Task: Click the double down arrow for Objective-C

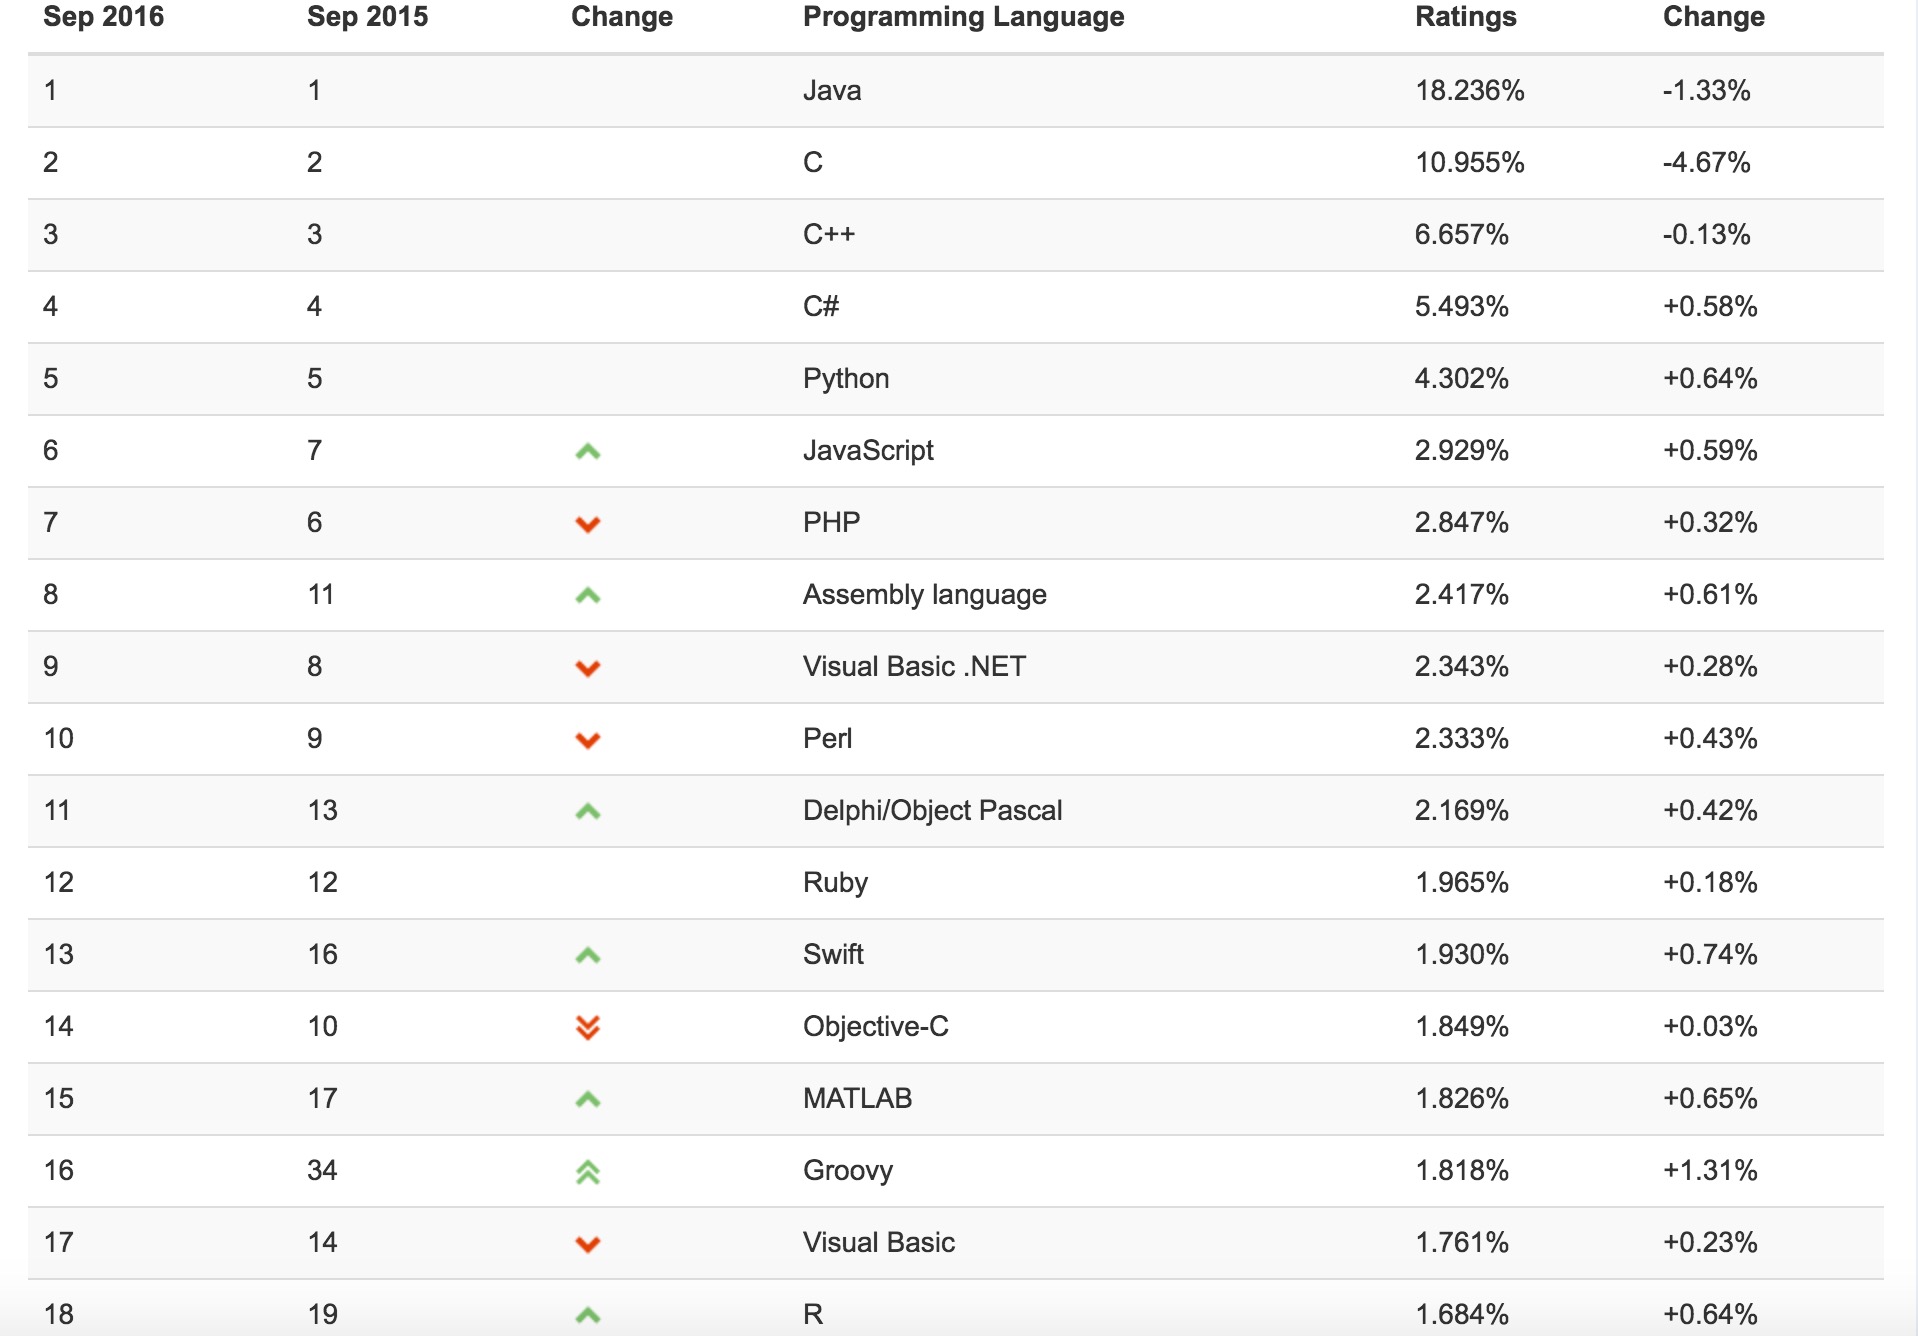Action: coord(588,1027)
